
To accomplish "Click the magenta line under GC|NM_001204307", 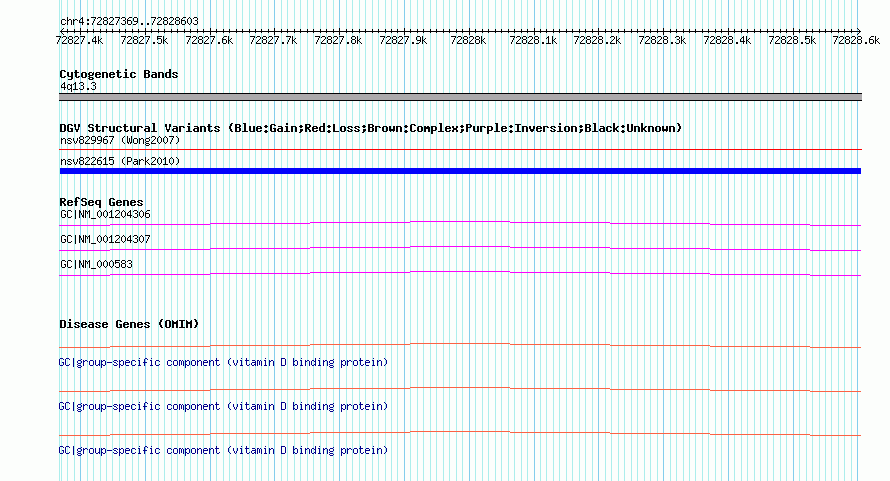I will coord(460,248).
